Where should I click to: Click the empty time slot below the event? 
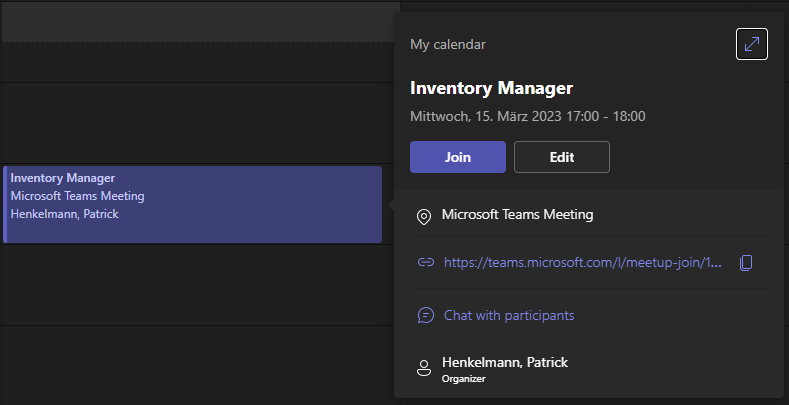(x=190, y=285)
